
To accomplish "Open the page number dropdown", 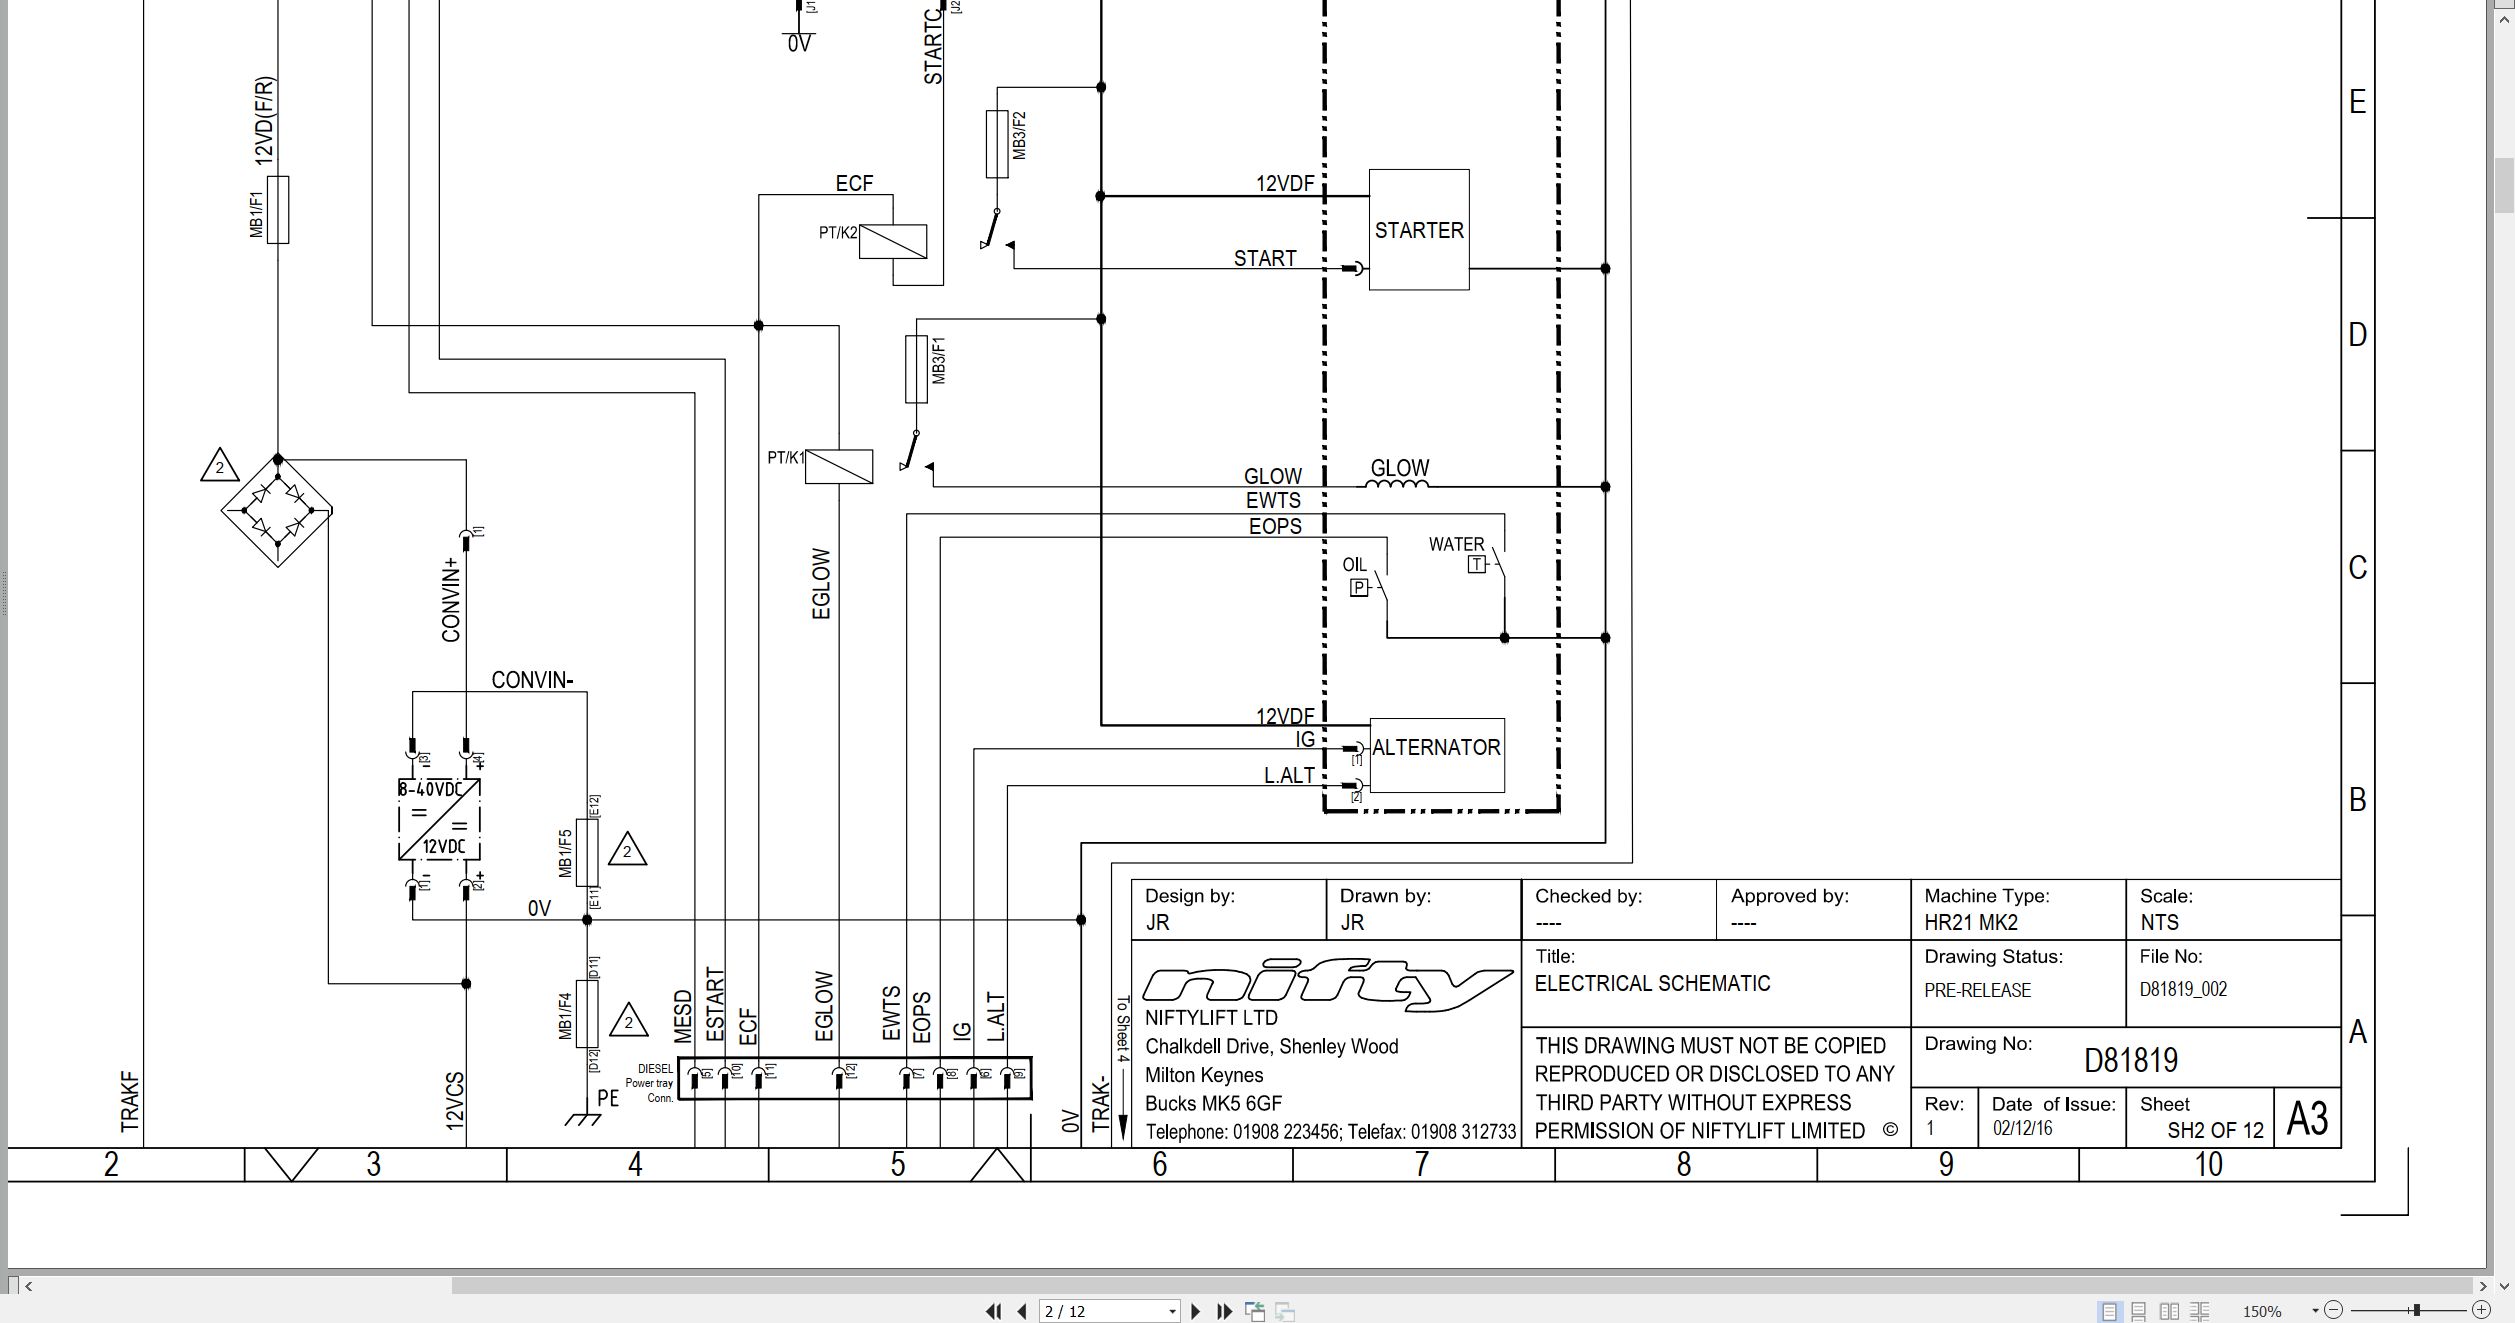I will [x=1172, y=1312].
